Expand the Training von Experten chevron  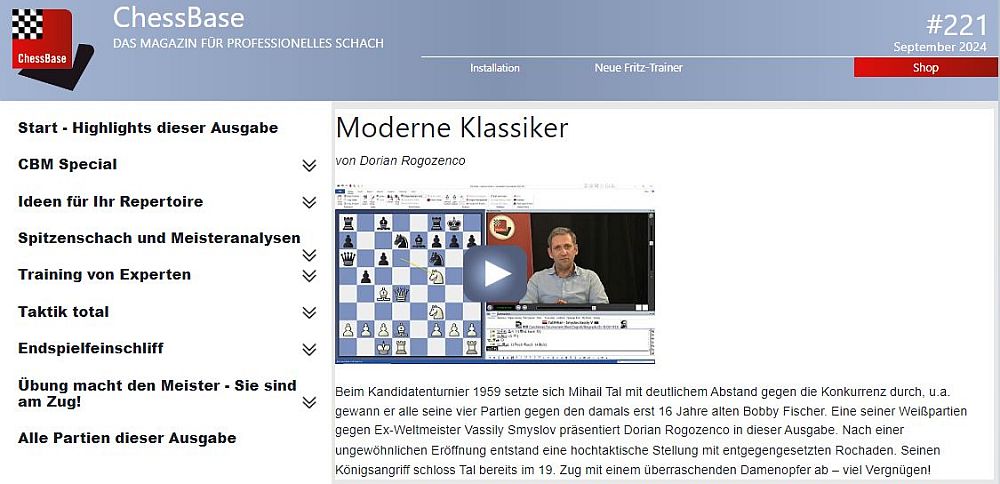pos(309,276)
